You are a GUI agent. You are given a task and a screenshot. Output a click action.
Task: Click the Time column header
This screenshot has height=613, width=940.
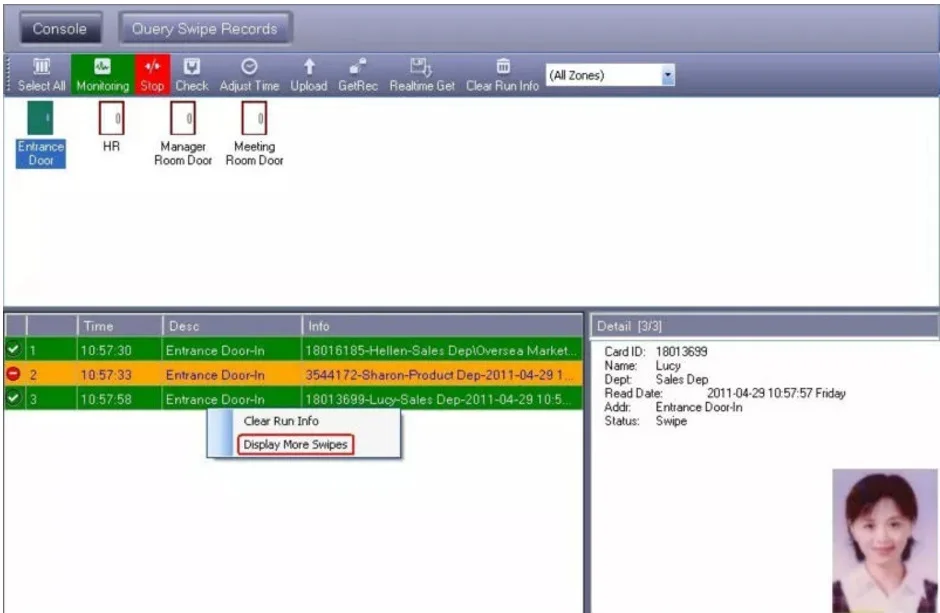(x=120, y=326)
